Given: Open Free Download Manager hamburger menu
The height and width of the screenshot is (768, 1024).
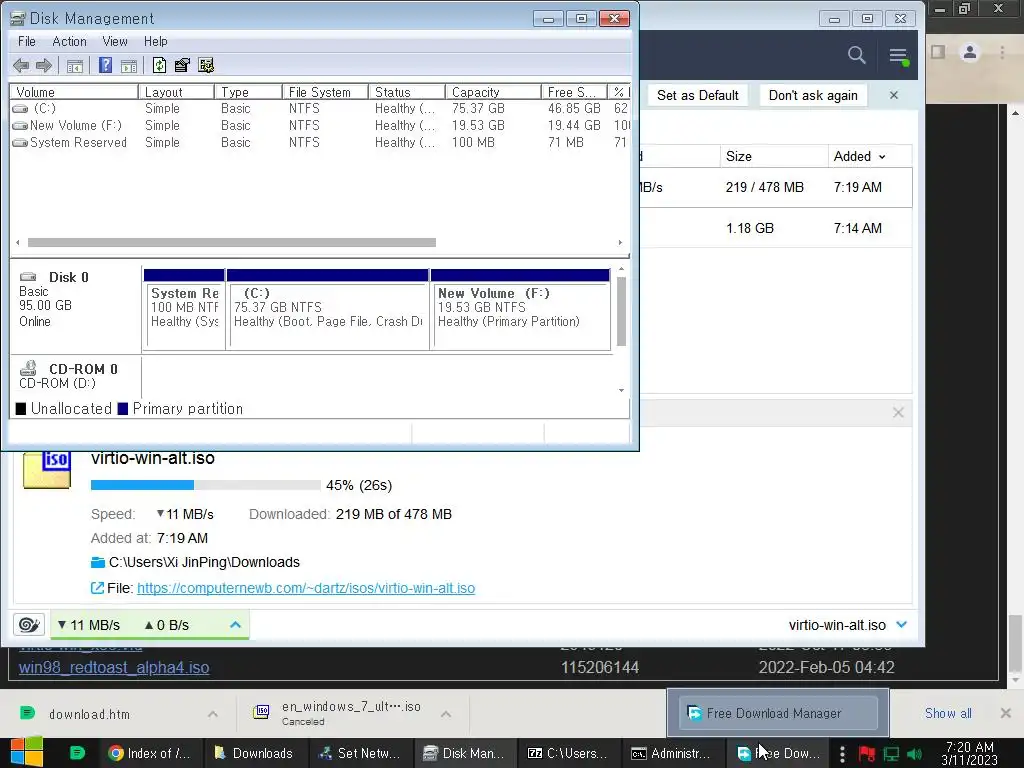Looking at the screenshot, I should coord(899,56).
